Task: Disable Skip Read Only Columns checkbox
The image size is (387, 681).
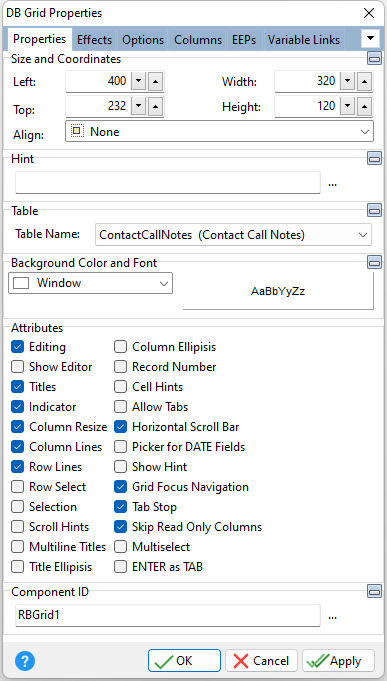Action: coord(120,527)
